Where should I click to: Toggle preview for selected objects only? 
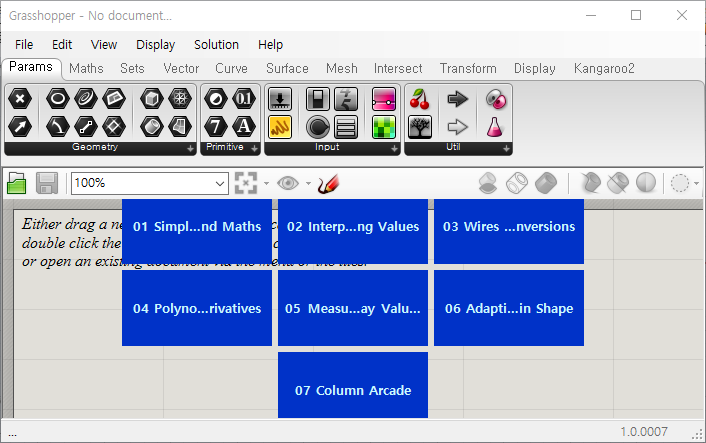[x=590, y=183]
